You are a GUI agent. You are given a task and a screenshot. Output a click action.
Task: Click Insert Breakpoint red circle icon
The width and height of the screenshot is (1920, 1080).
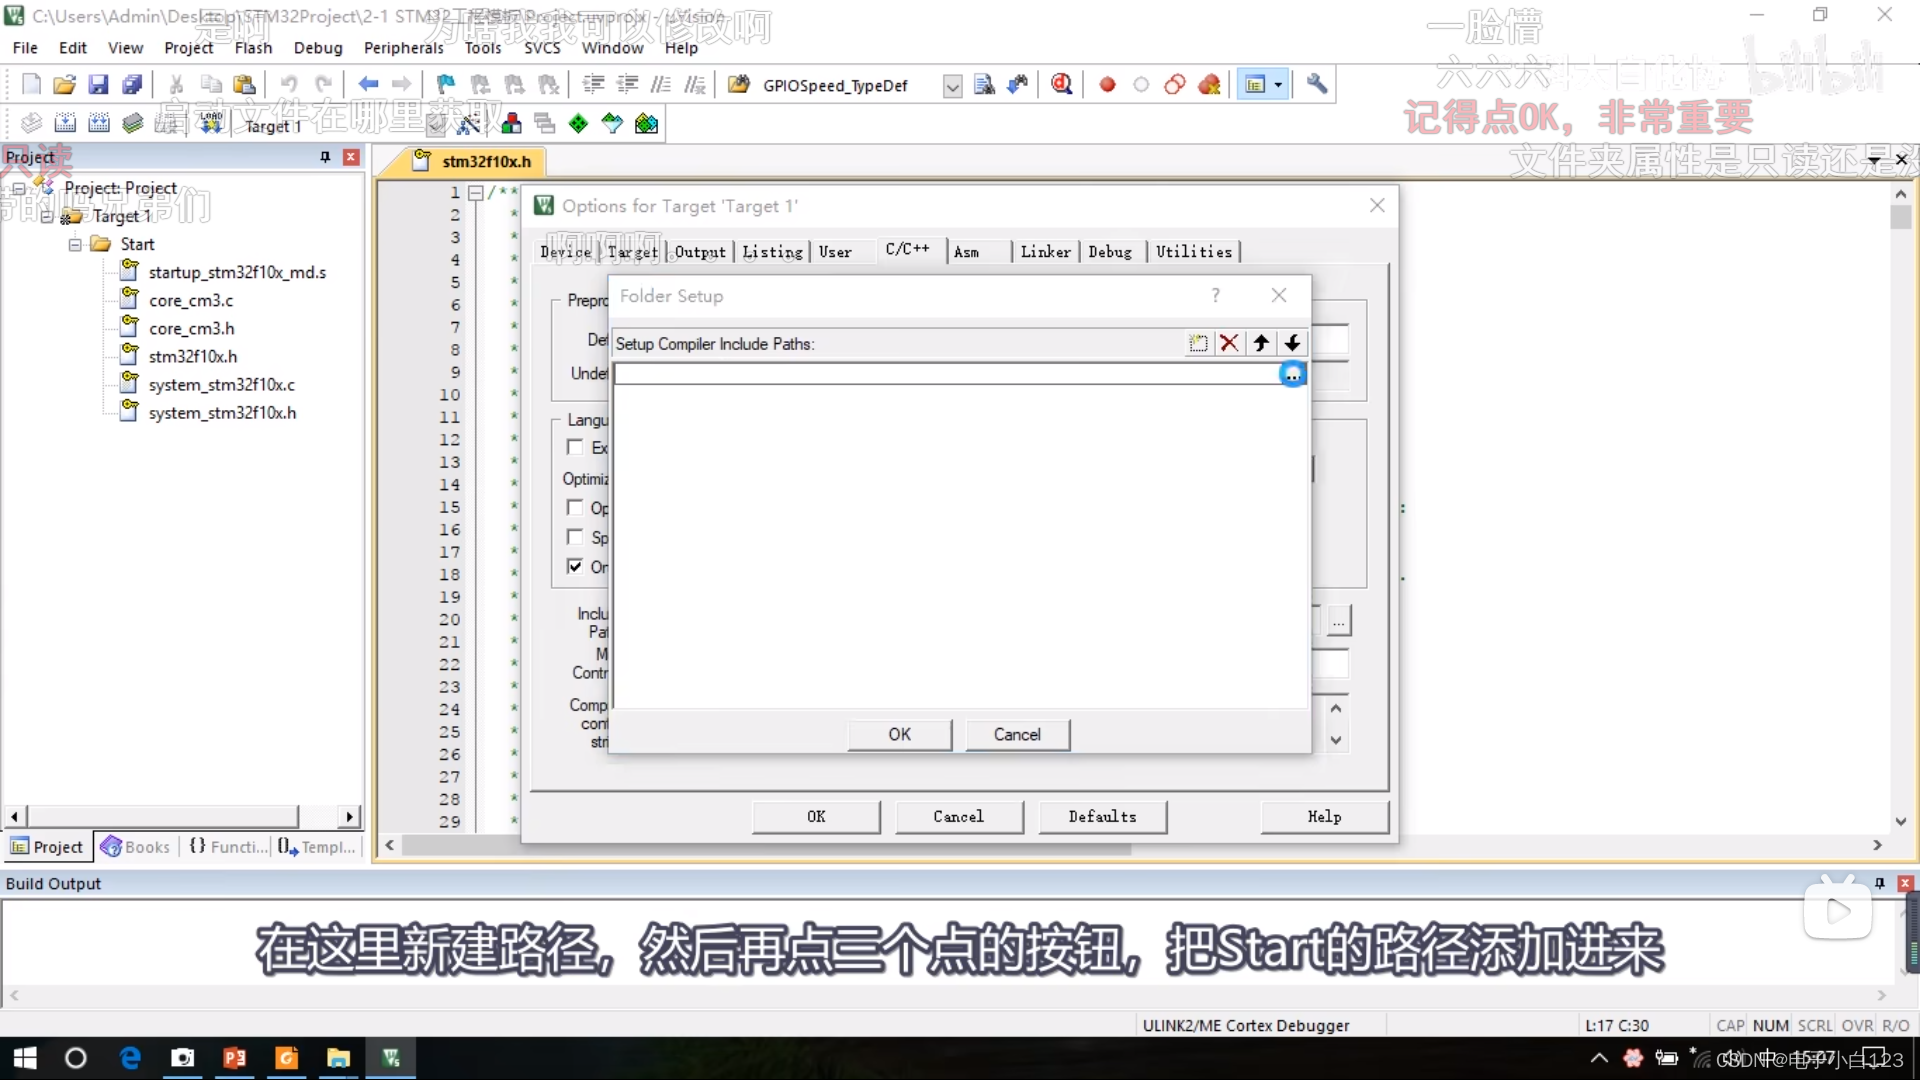1107,85
